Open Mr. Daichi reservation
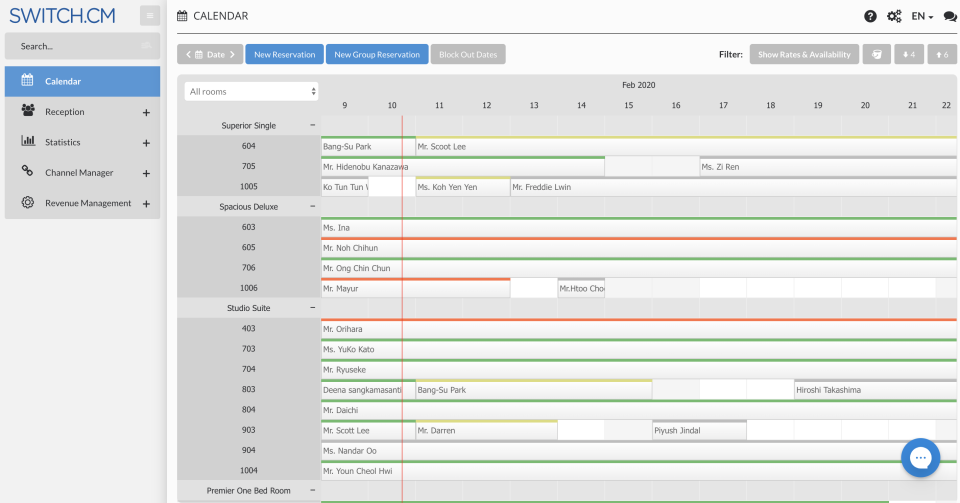Viewport: 960px width, 503px height. (639, 410)
